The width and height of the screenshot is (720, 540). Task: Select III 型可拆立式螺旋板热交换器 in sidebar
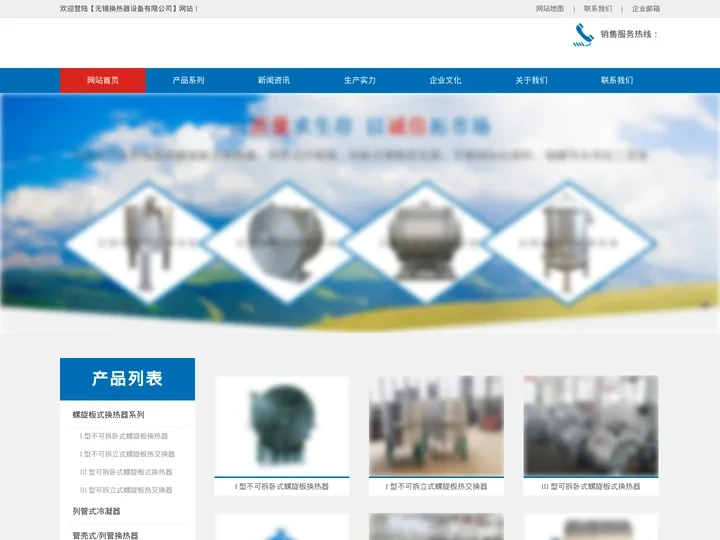(x=126, y=489)
